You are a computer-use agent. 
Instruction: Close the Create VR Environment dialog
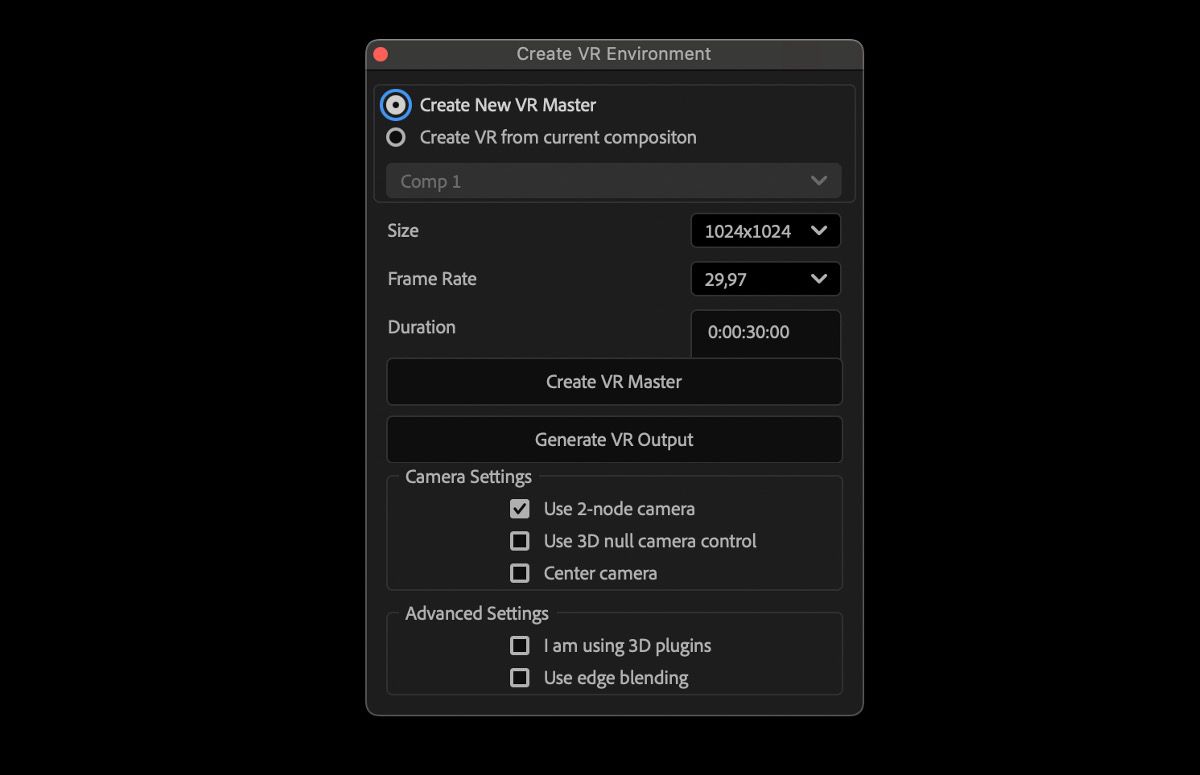380,54
